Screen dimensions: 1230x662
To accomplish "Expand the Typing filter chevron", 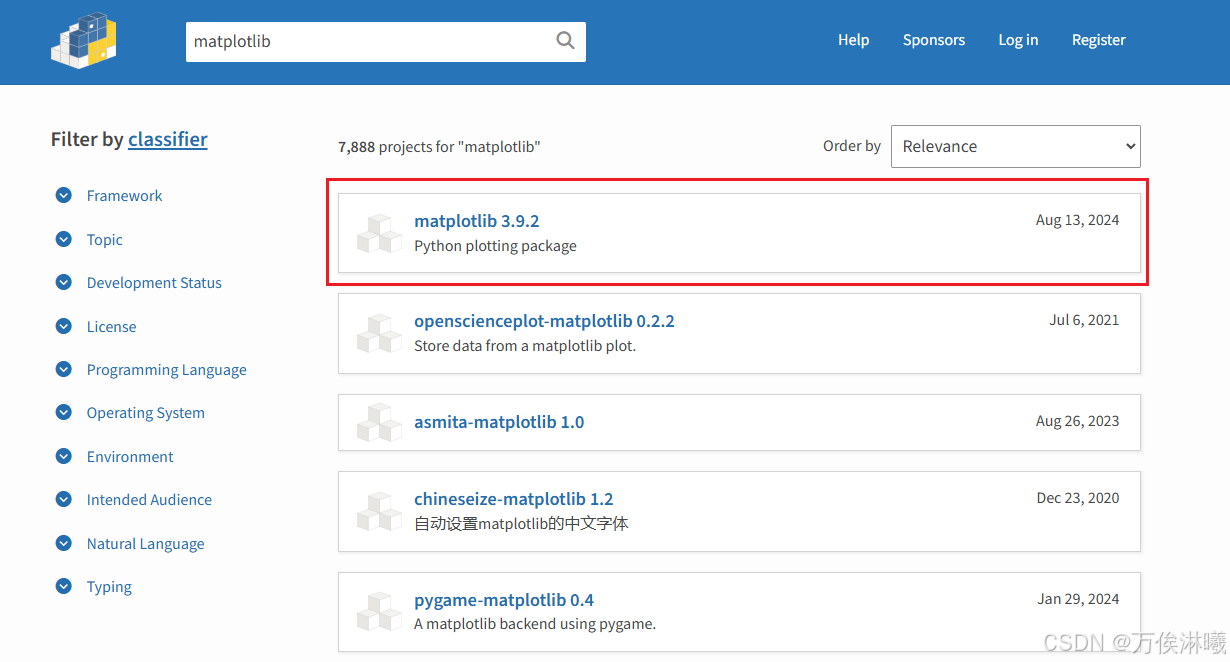I will click(64, 587).
